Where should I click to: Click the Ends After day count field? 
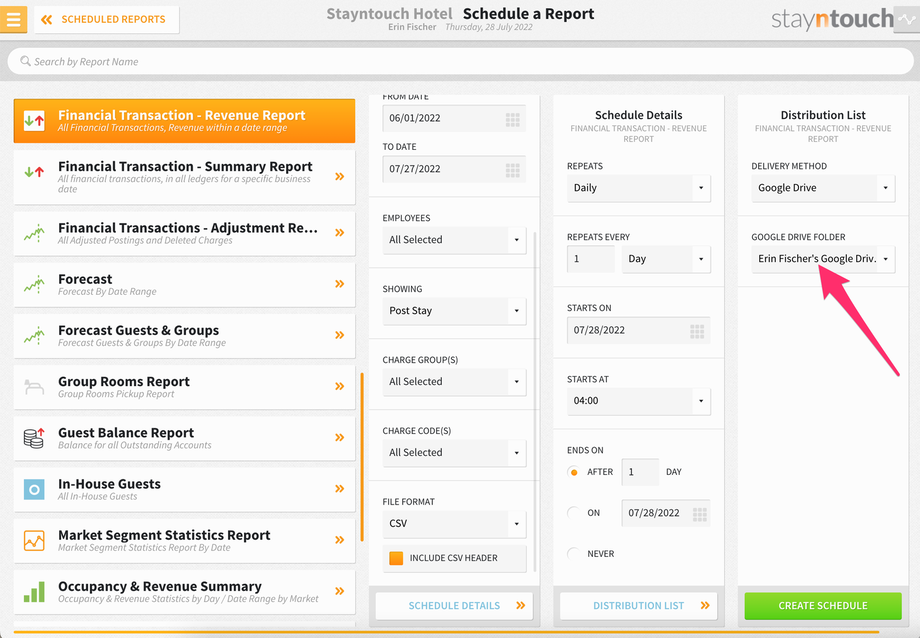click(640, 472)
